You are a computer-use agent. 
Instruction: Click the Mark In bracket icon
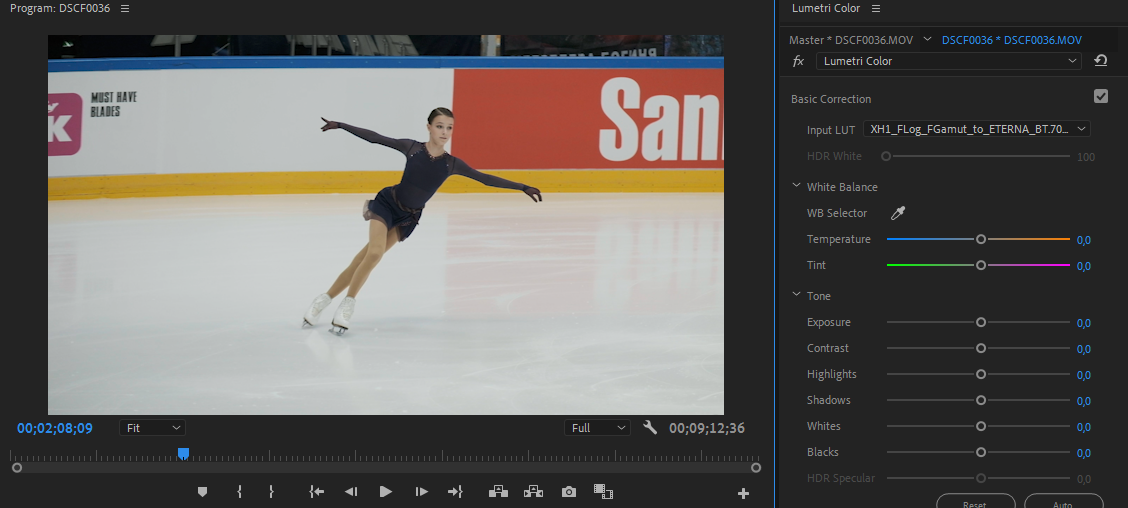tap(239, 491)
